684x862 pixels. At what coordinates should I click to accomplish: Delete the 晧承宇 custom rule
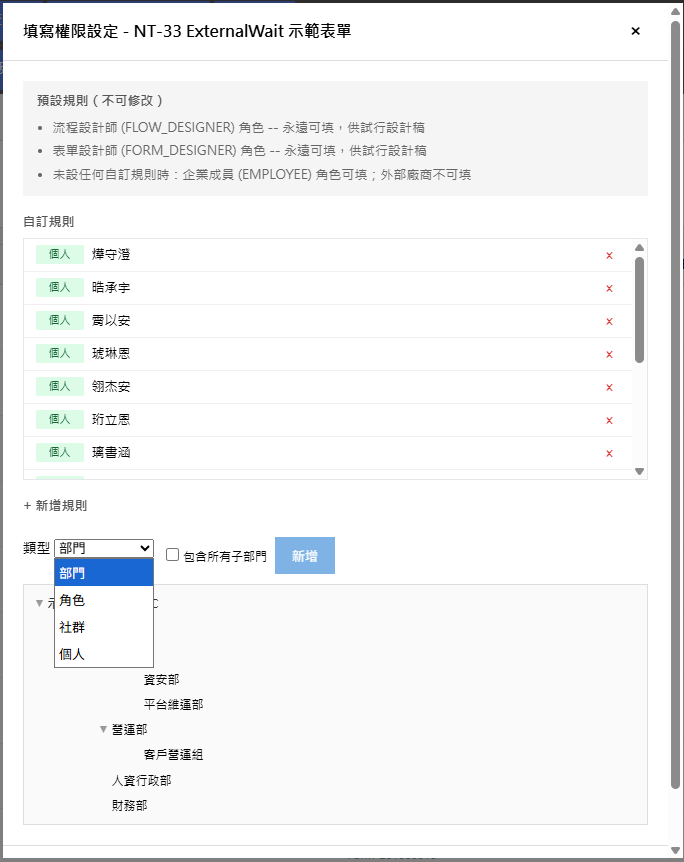point(609,288)
